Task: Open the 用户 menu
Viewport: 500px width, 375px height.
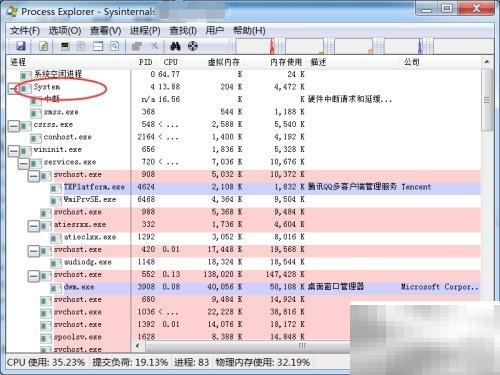Action: (214, 31)
